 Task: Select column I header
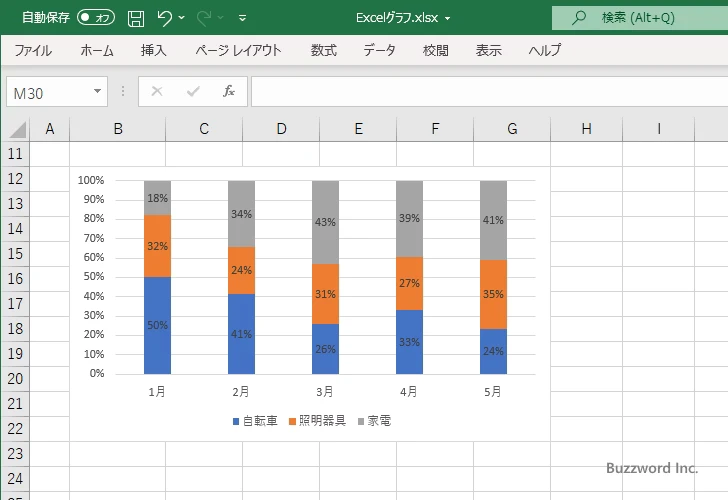point(658,129)
